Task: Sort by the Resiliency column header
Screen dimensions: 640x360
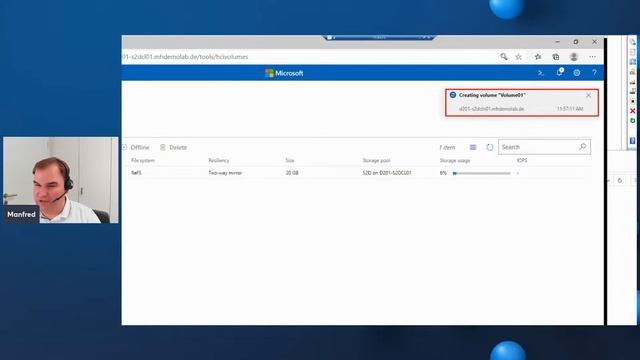Action: click(x=219, y=160)
